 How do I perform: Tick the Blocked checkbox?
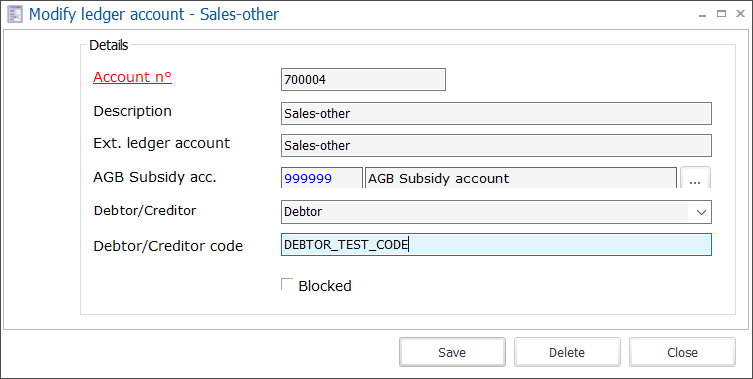[x=287, y=284]
